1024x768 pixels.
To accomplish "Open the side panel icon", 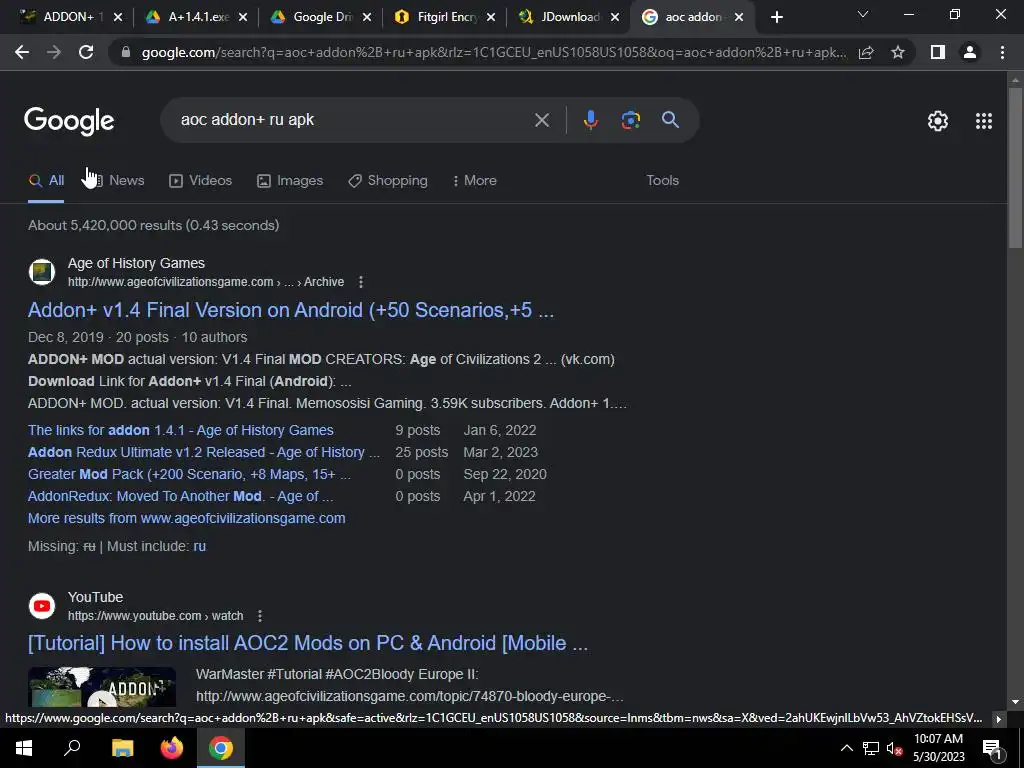I will pyautogui.click(x=938, y=52).
